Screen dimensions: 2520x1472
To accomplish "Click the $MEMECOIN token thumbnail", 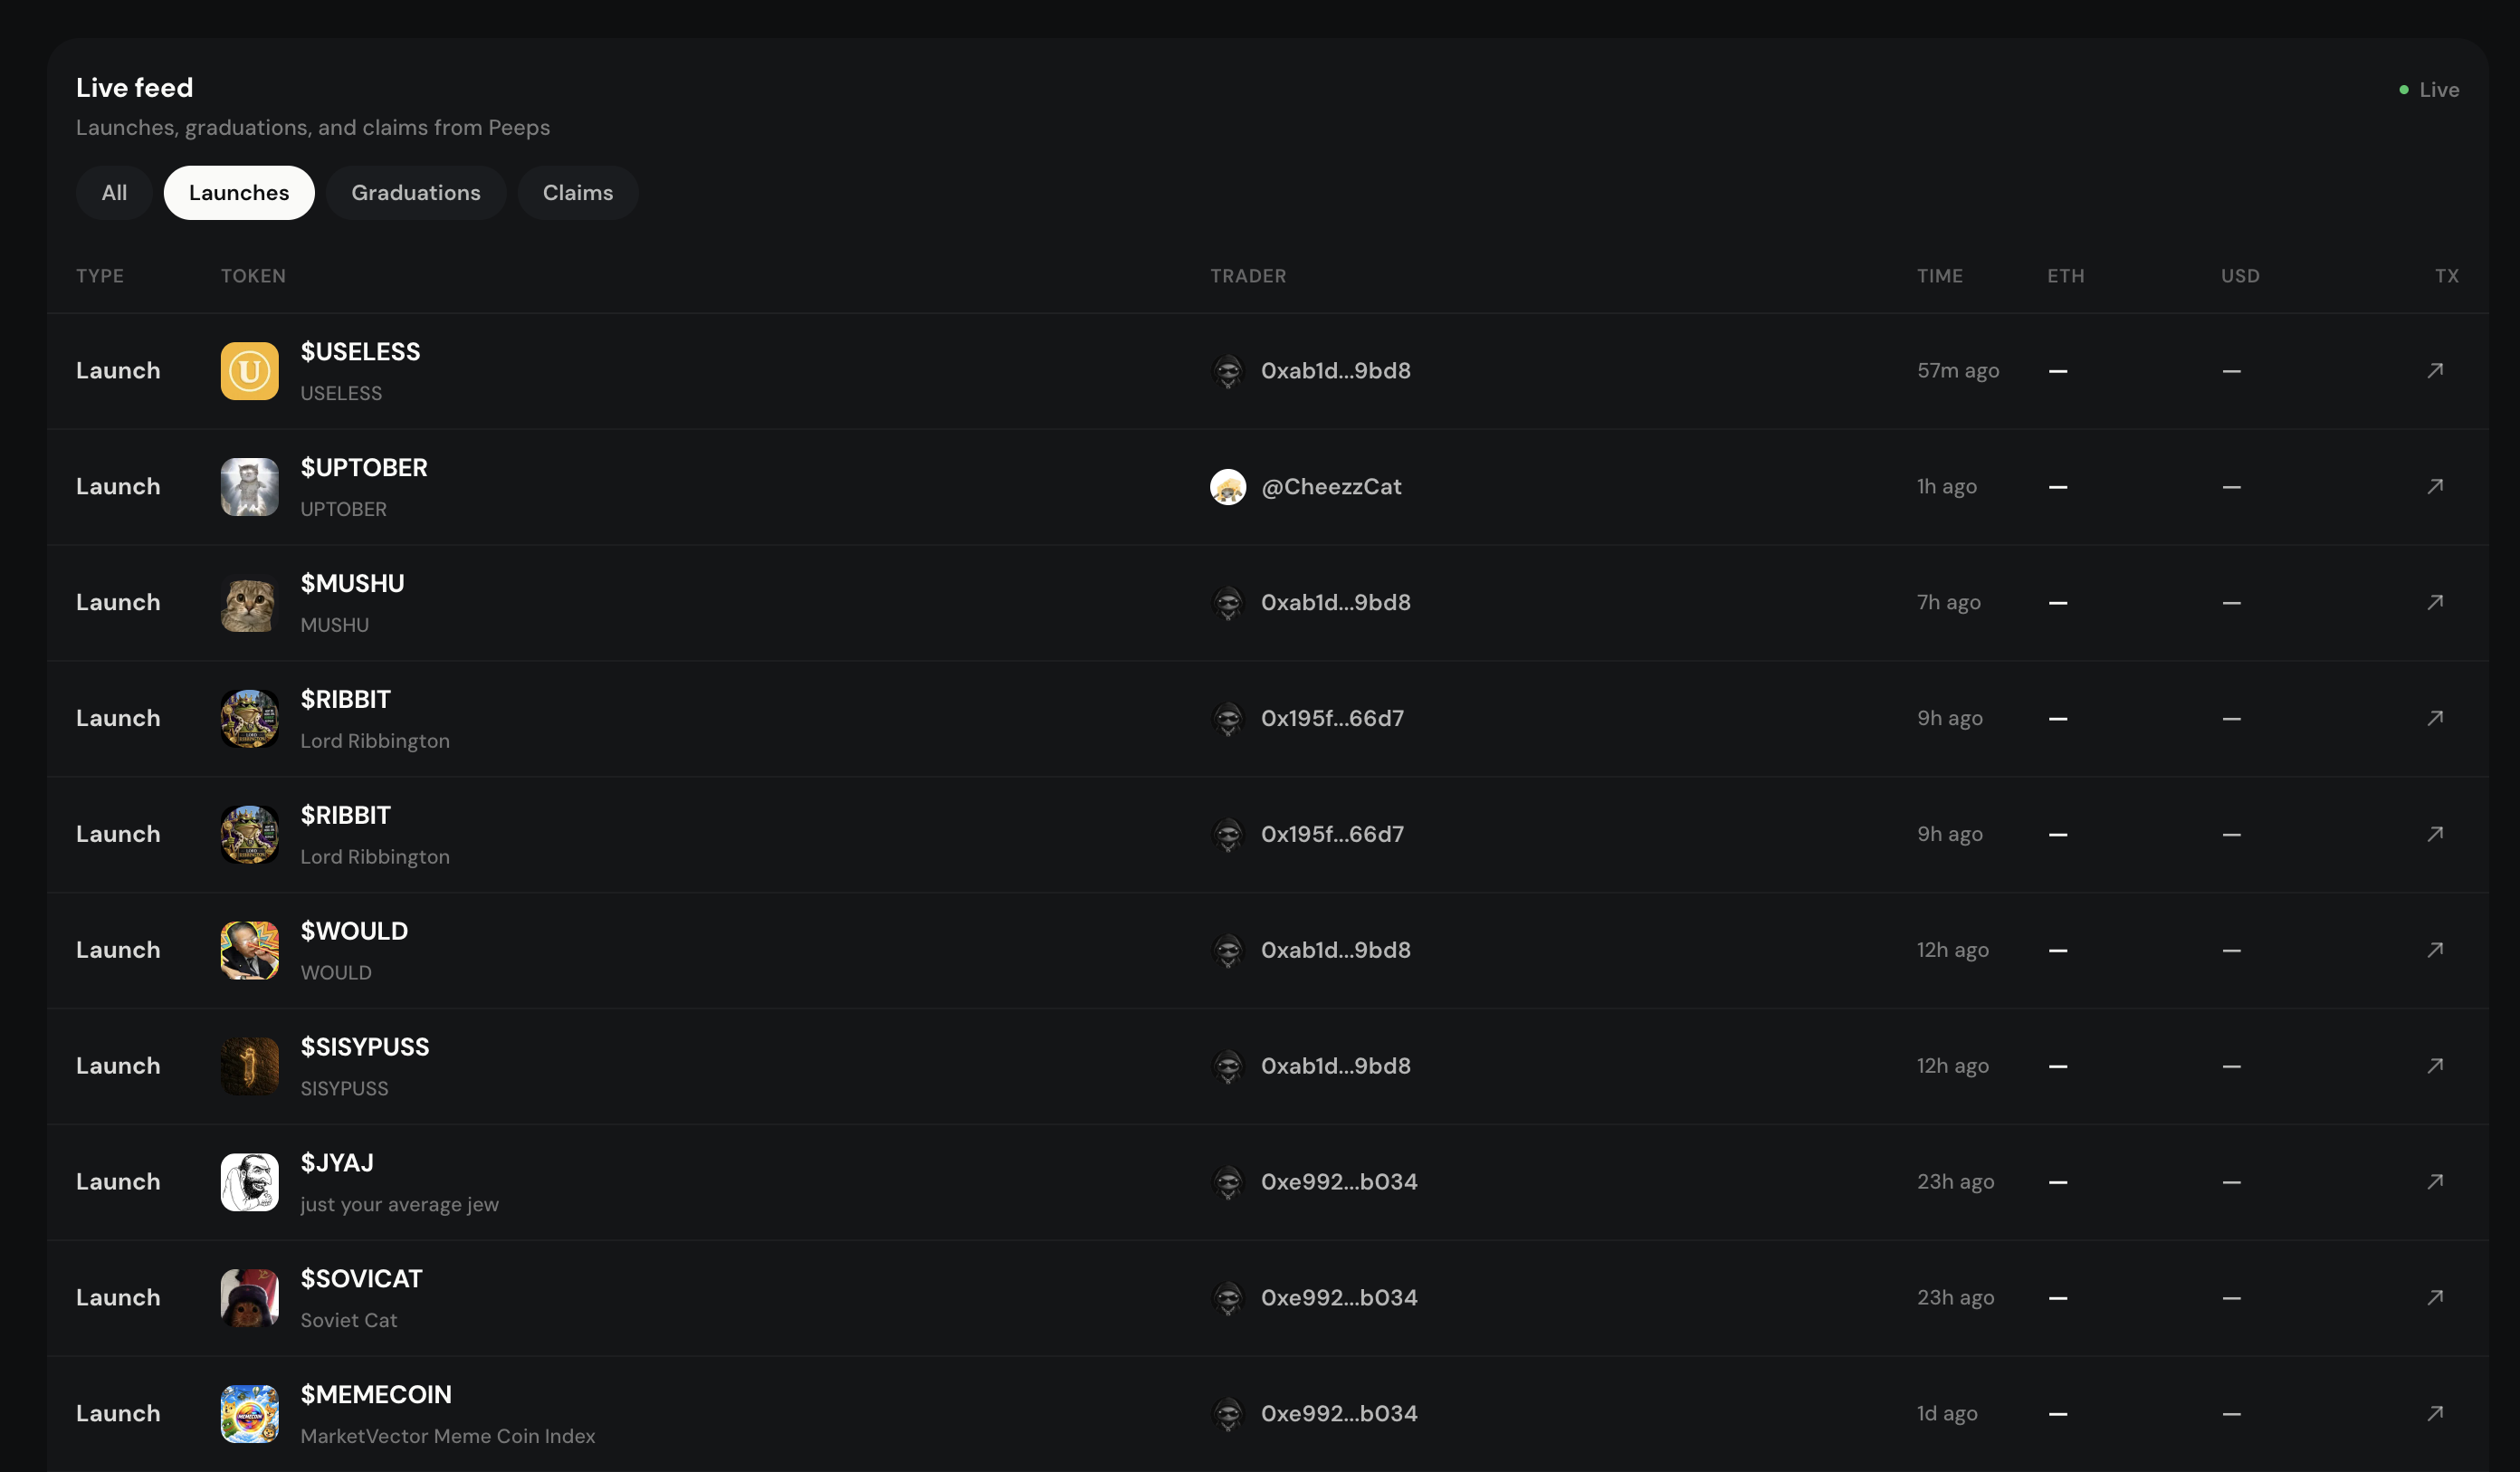I will (x=250, y=1414).
